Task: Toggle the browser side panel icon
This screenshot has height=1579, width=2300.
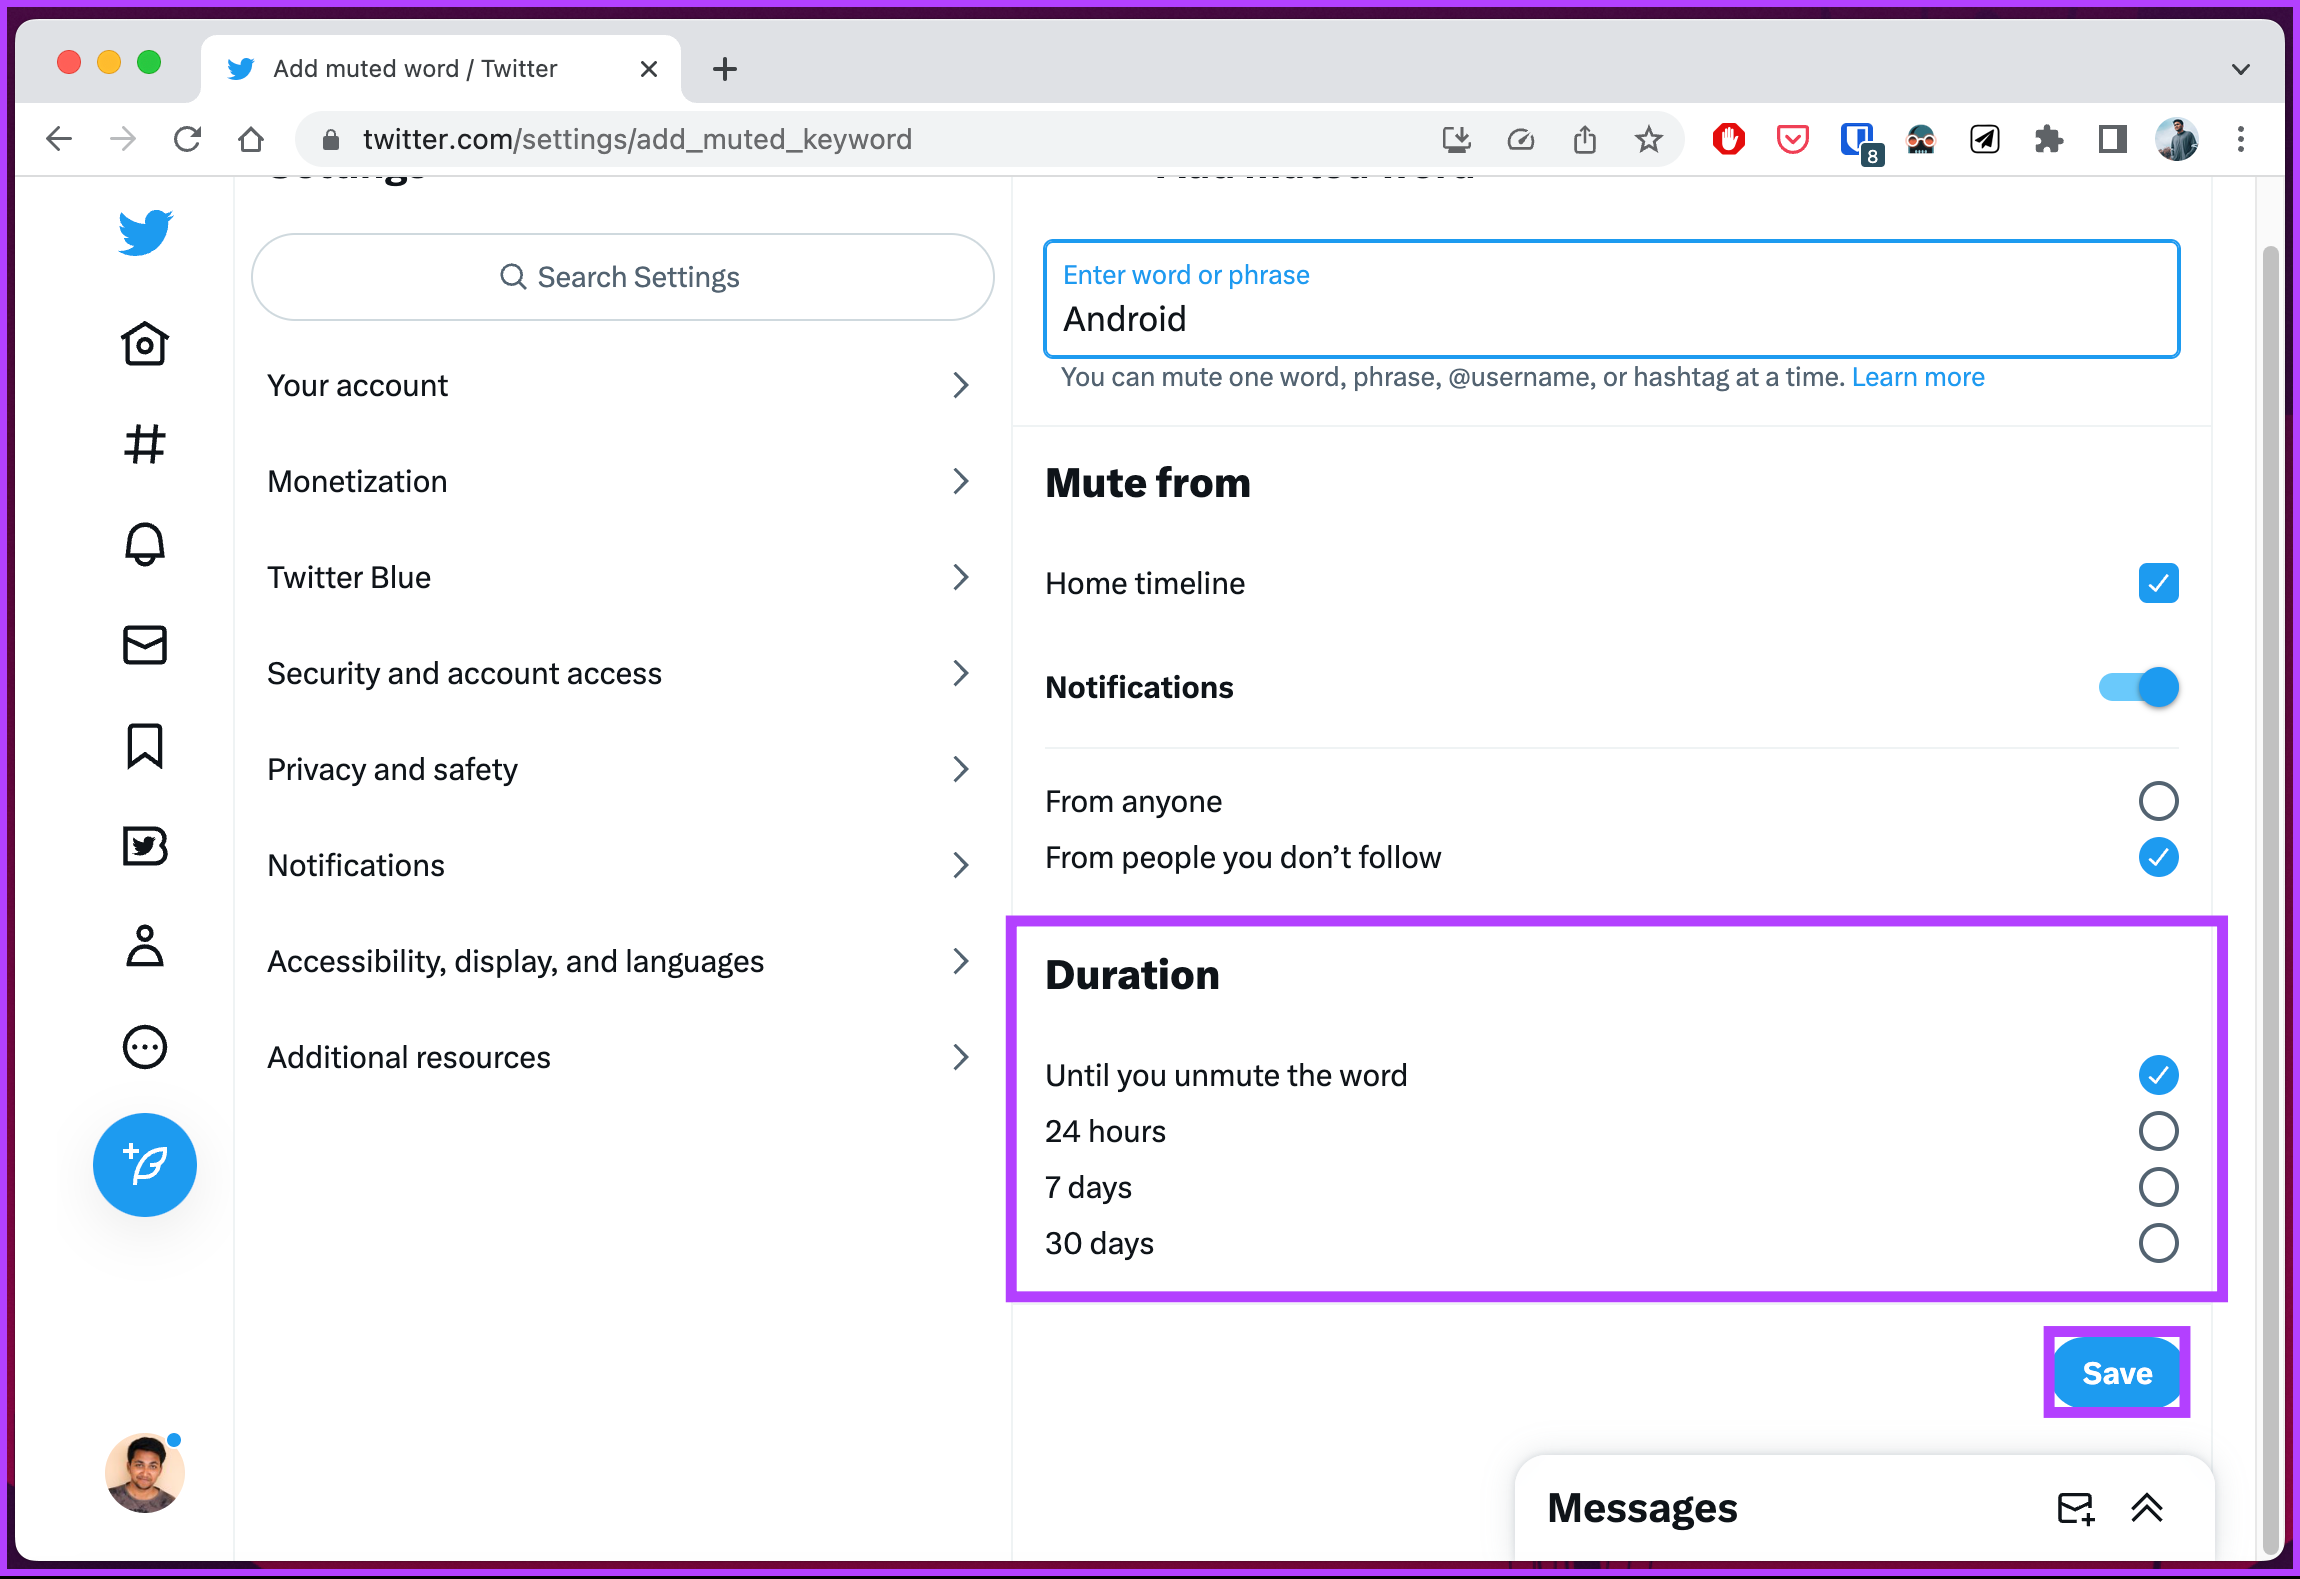Action: pyautogui.click(x=2113, y=139)
